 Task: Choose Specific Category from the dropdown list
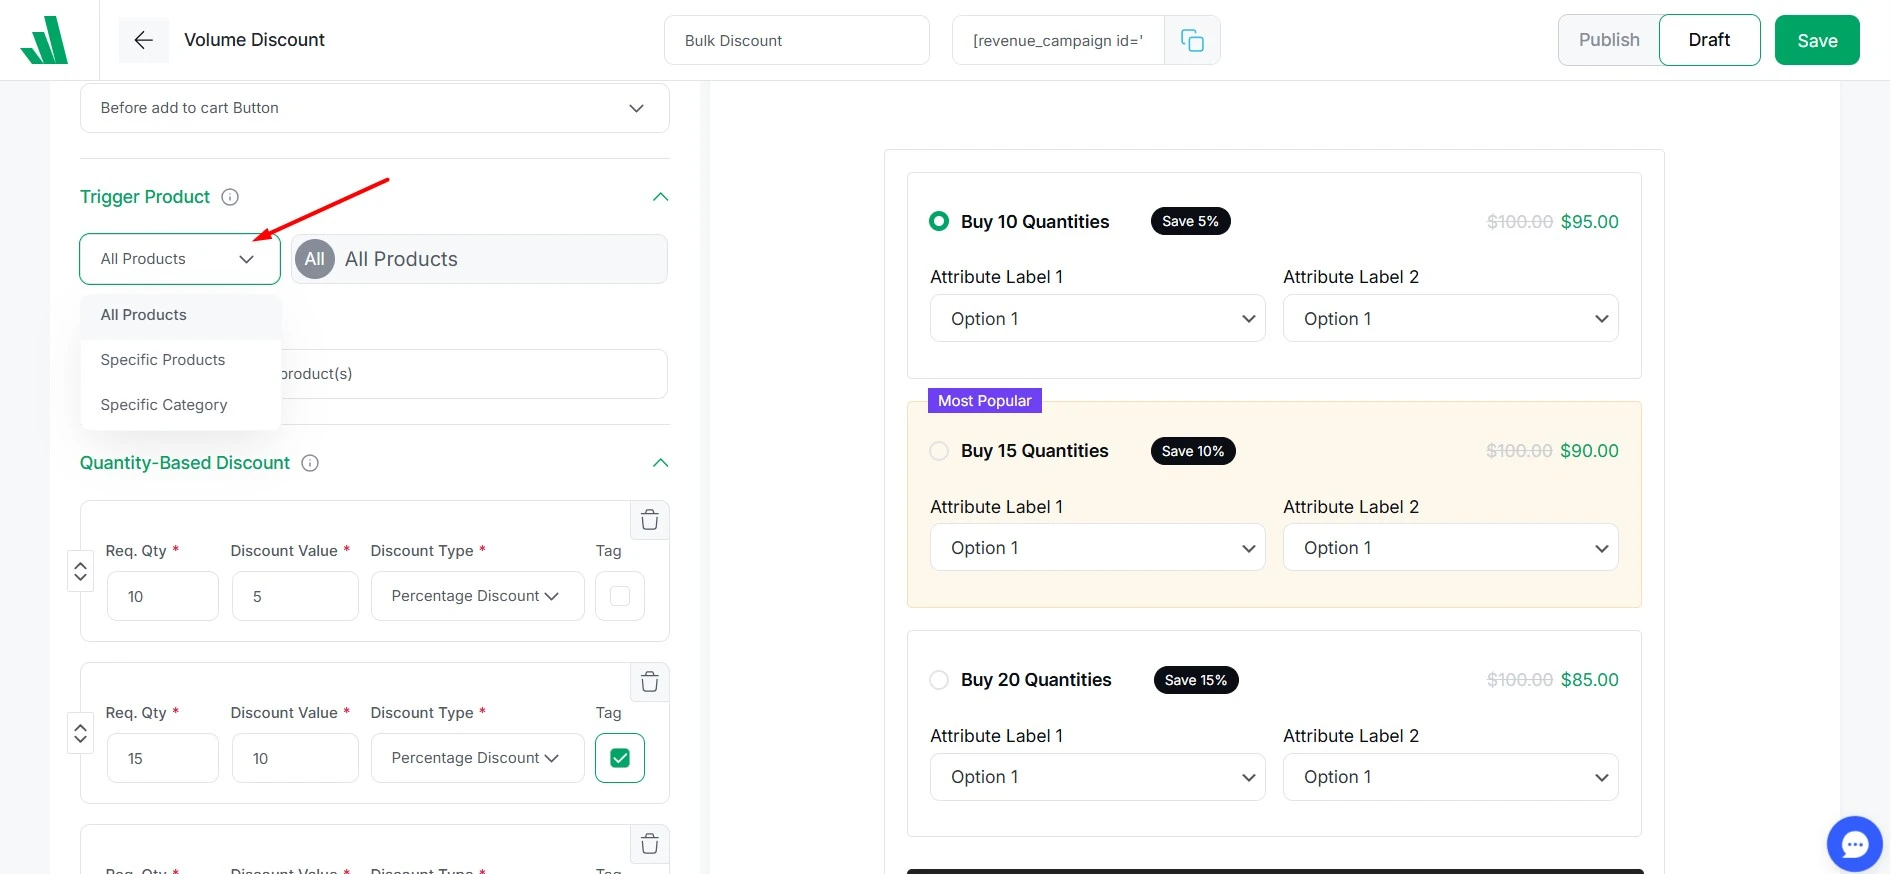coord(180,405)
